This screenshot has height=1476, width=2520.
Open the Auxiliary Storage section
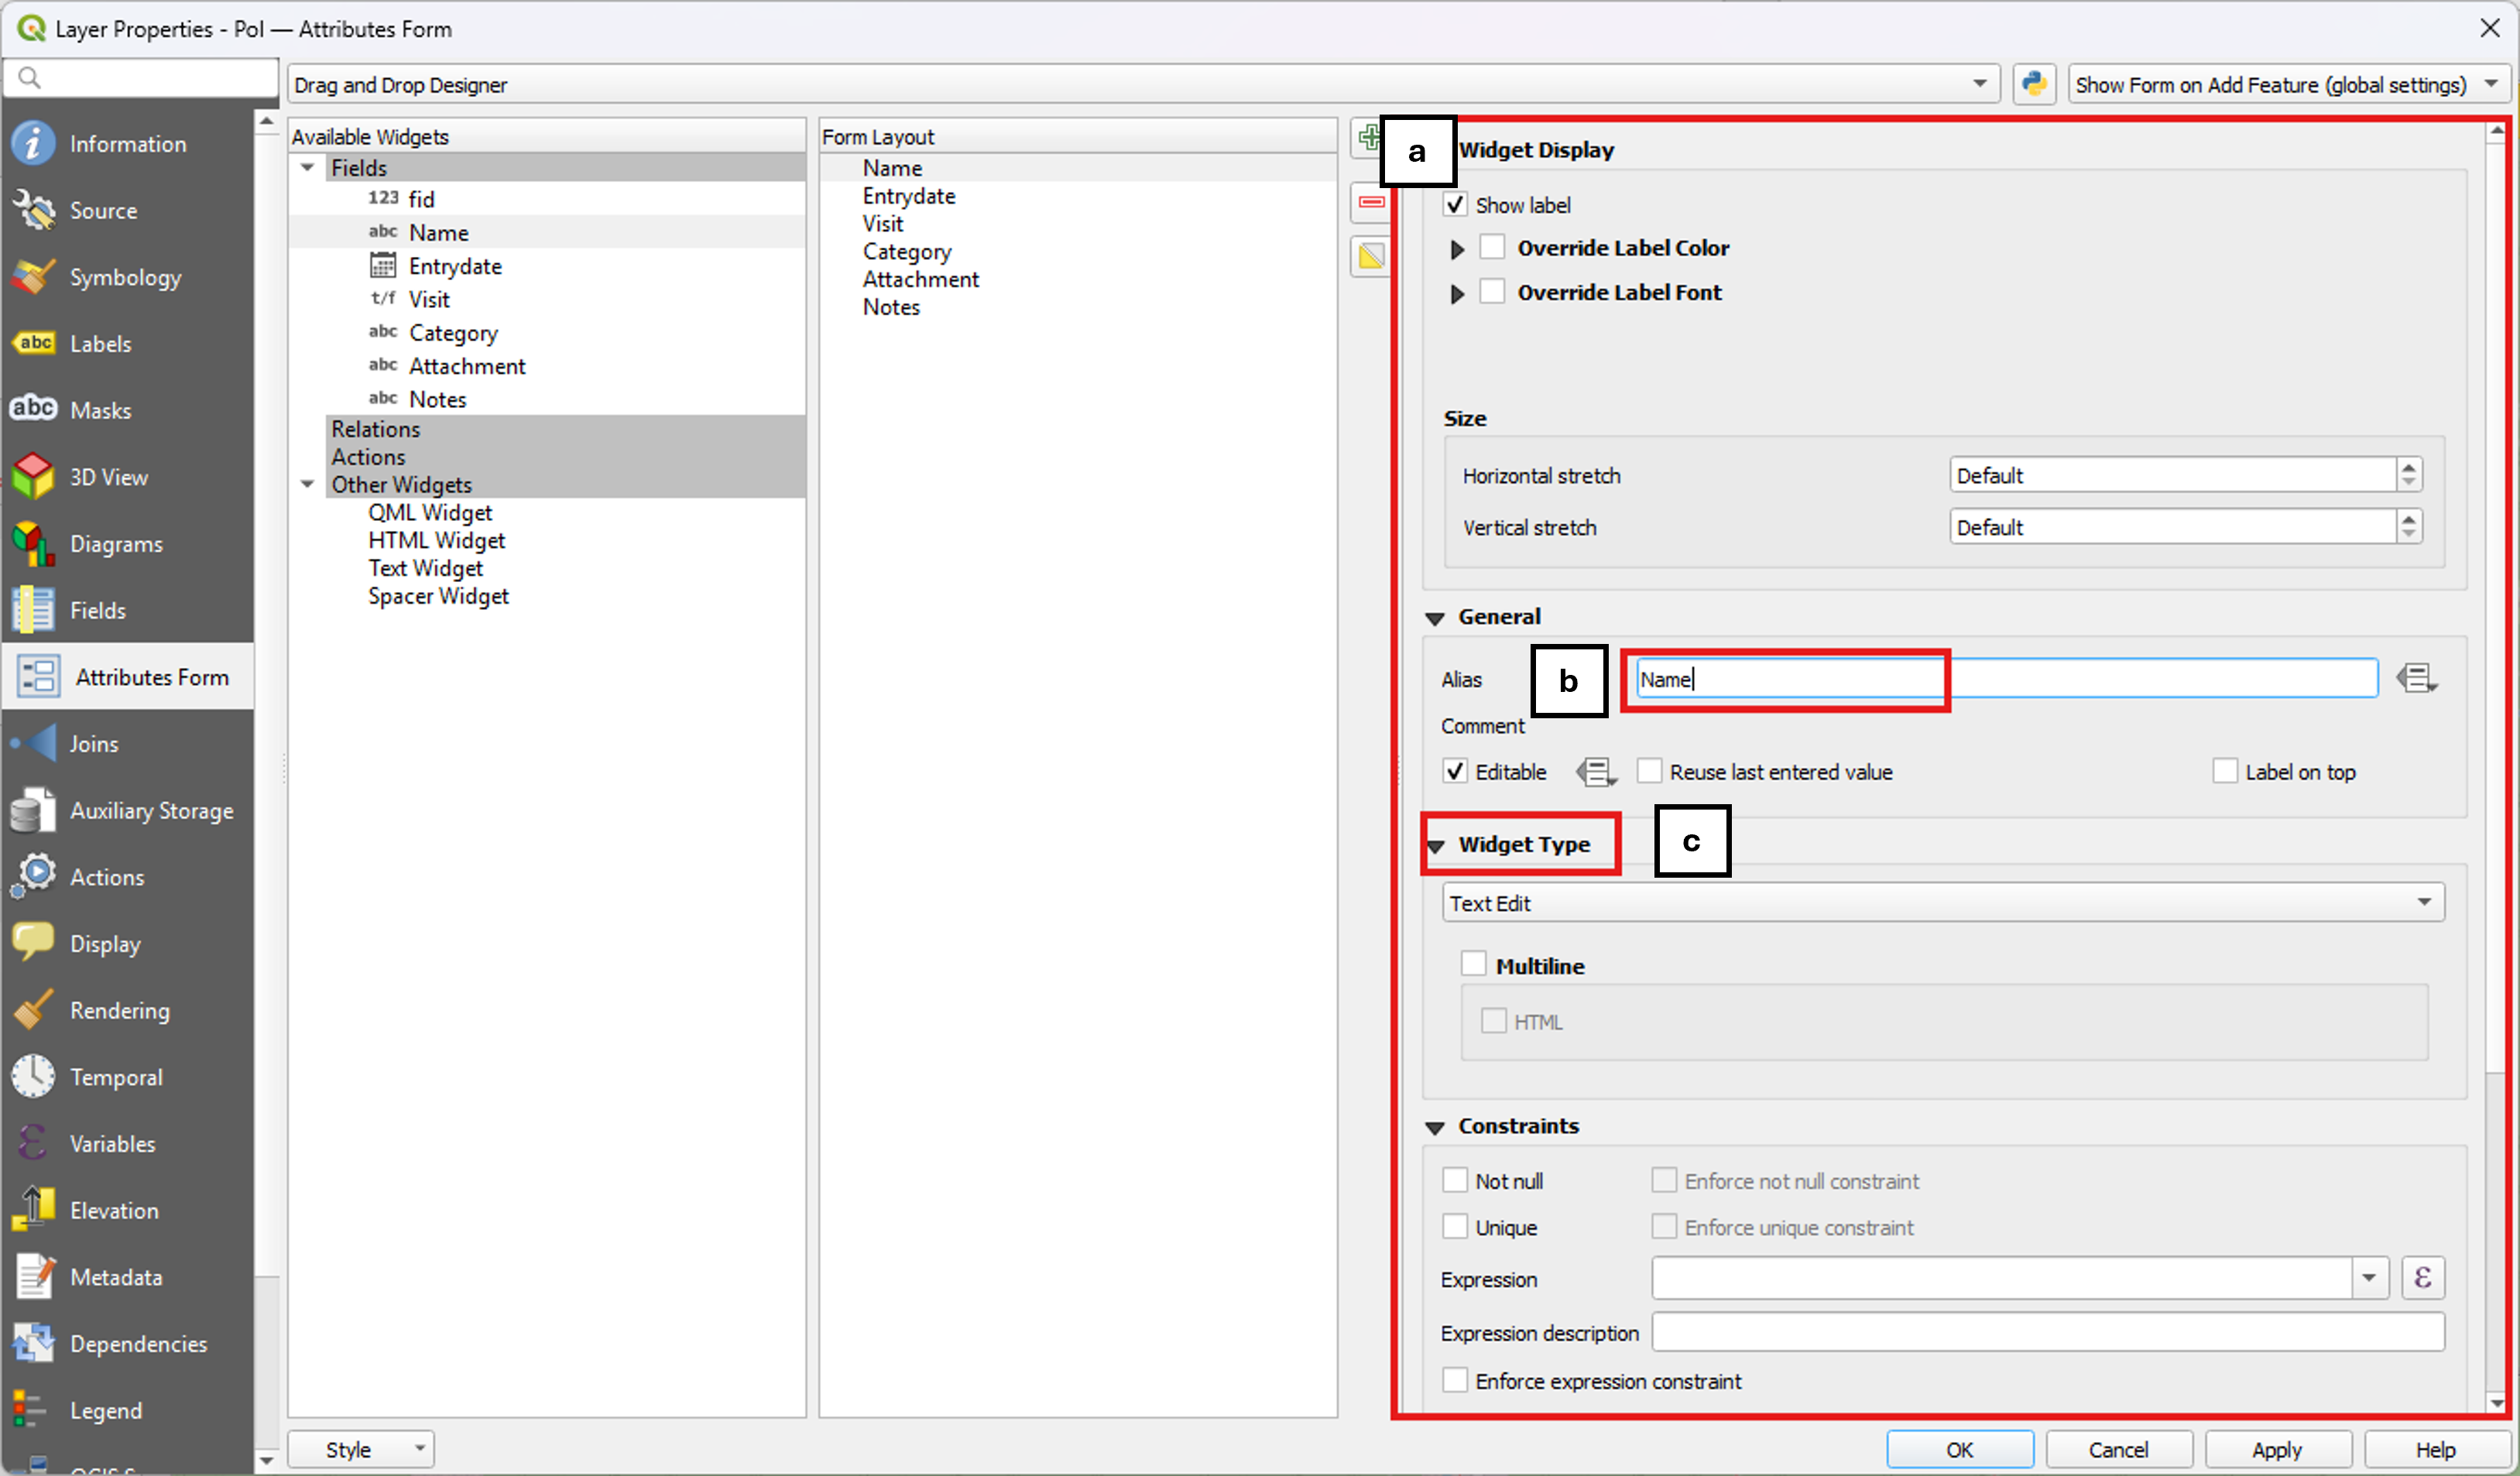[x=151, y=811]
